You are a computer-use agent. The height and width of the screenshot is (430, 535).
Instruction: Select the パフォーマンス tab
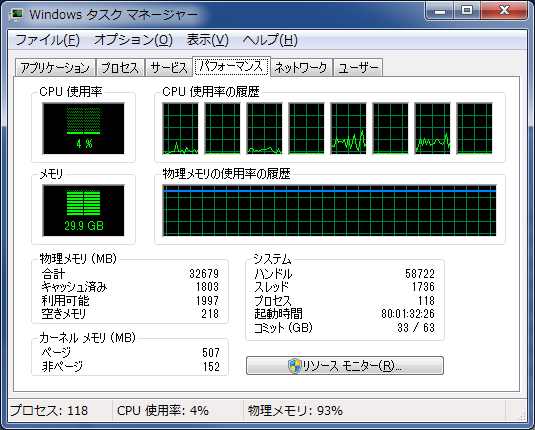pos(231,67)
